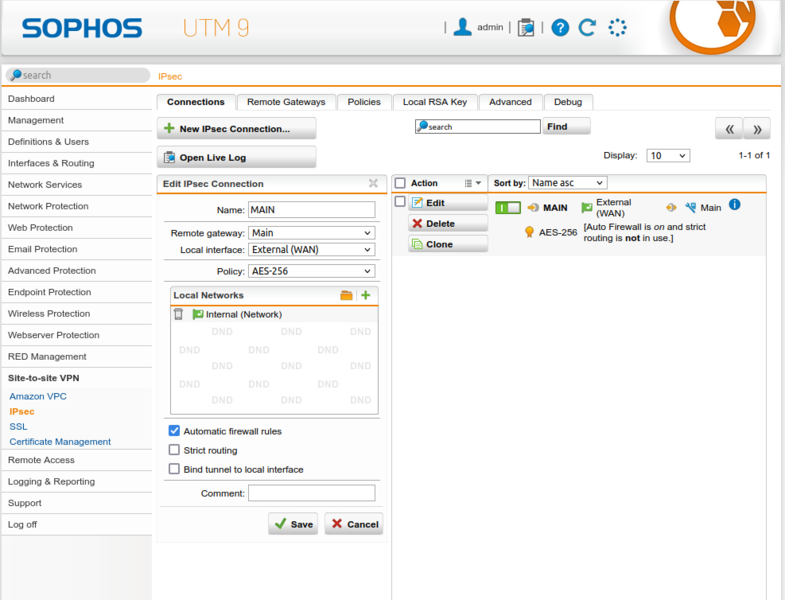The image size is (785, 600).
Task: Click the Save button
Action: (x=293, y=524)
